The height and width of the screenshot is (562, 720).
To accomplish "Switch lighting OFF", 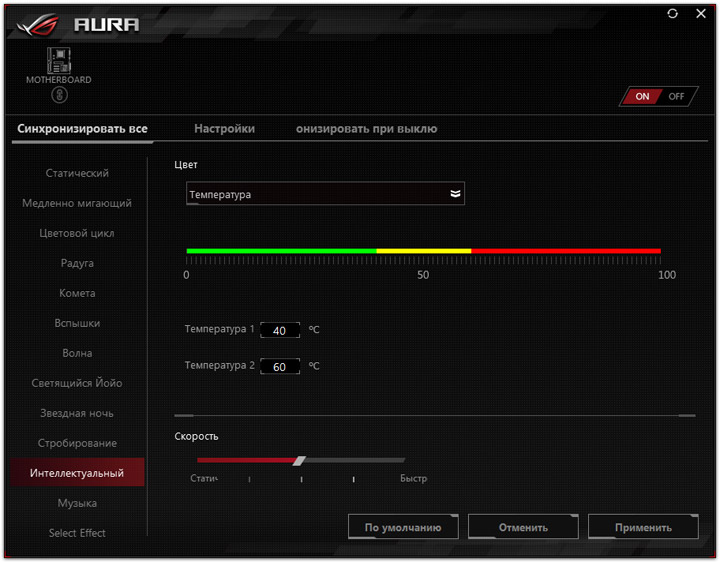I will (x=676, y=96).
